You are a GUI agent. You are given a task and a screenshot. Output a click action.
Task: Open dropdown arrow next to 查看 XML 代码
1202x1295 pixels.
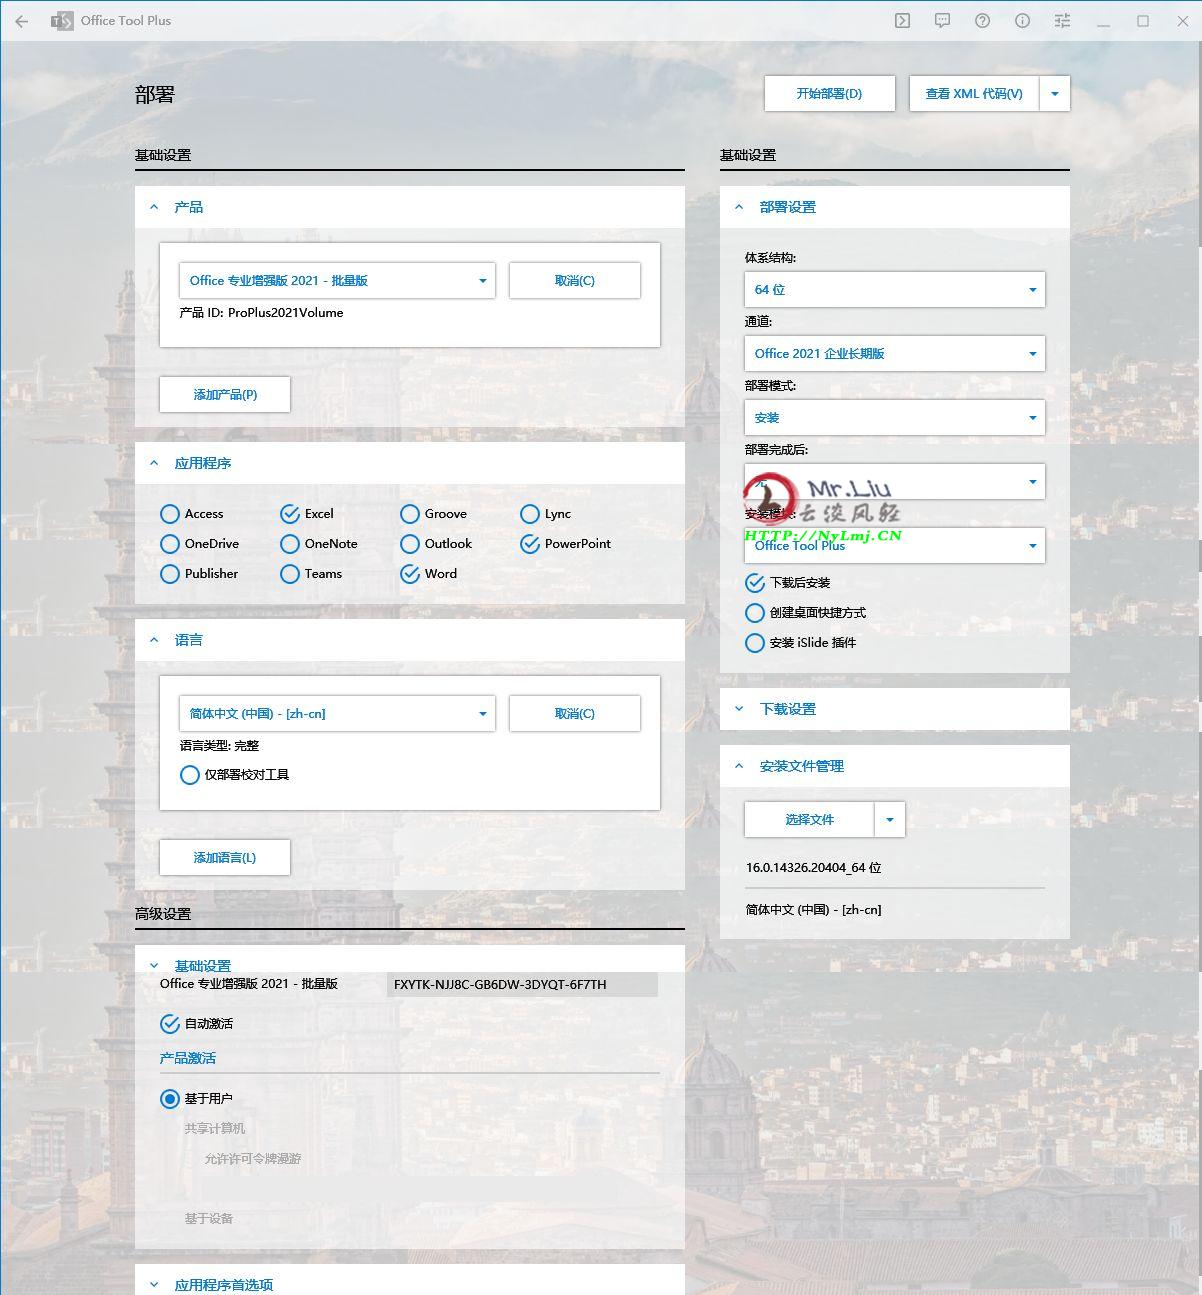tap(1055, 94)
